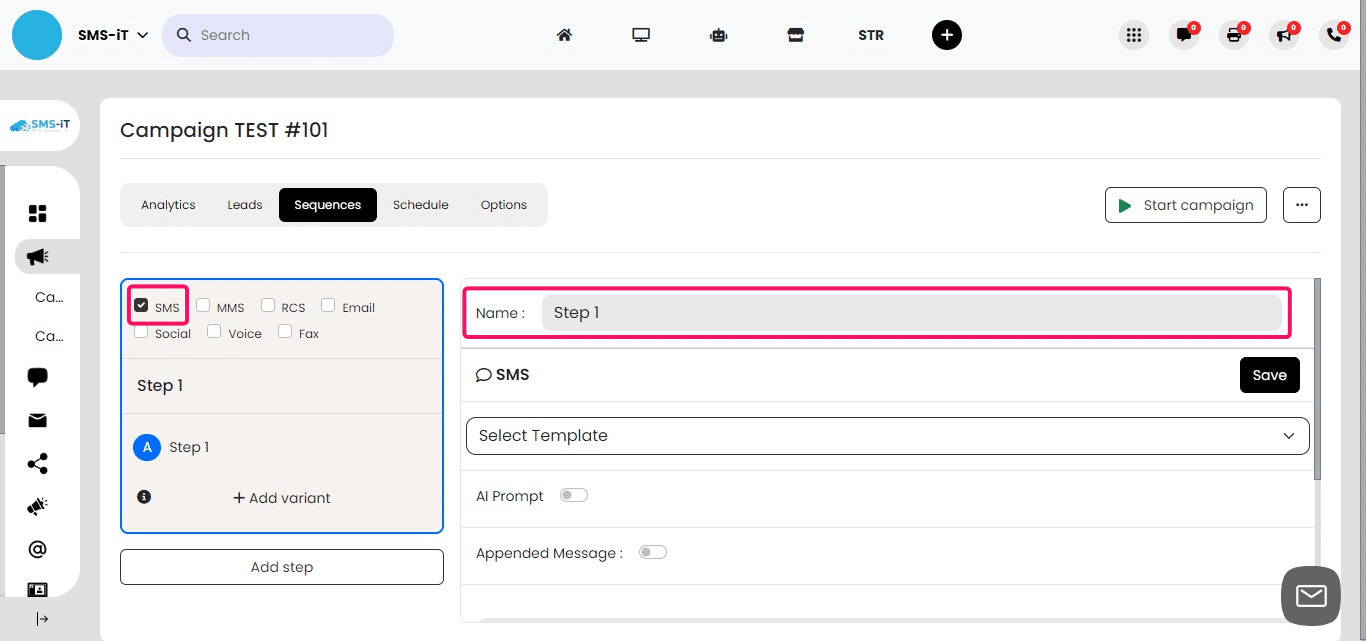Click the Name input showing Step 1
This screenshot has height=641, width=1366.
[911, 312]
